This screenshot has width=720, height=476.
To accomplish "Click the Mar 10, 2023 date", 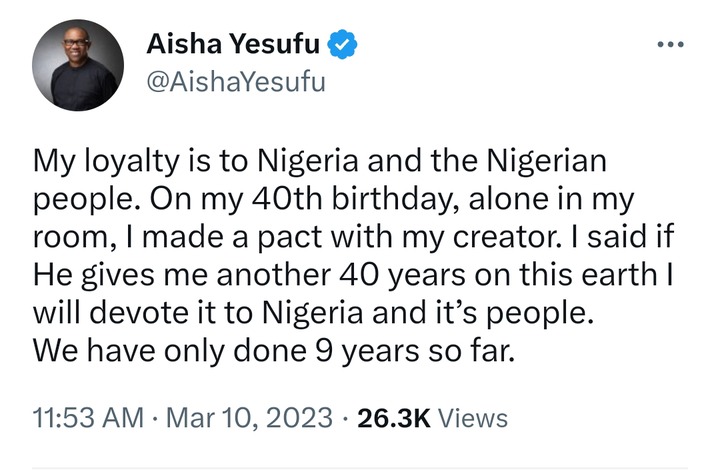I will pyautogui.click(x=249, y=418).
